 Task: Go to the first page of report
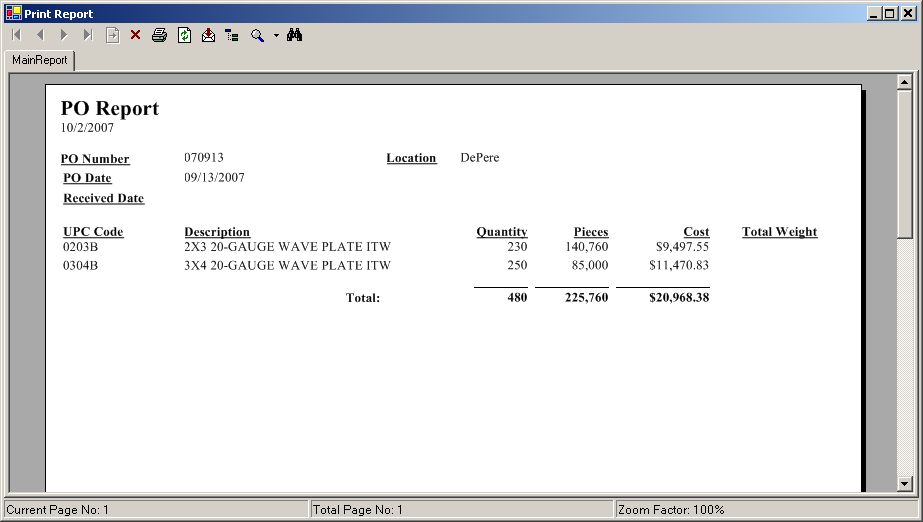[16, 35]
